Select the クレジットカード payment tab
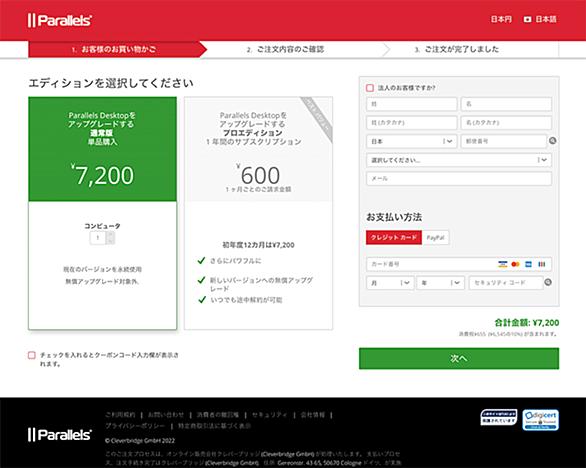This screenshot has height=468, width=586. (394, 237)
